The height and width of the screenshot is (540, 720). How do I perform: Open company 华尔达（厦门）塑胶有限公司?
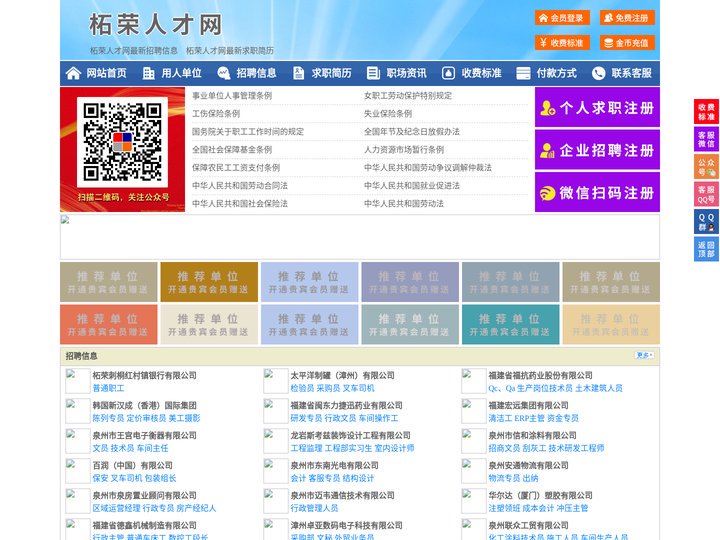click(540, 495)
